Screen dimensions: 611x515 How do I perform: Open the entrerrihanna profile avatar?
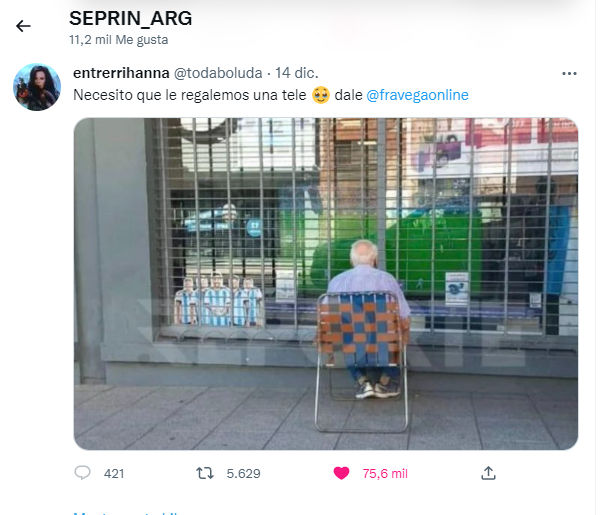37,87
